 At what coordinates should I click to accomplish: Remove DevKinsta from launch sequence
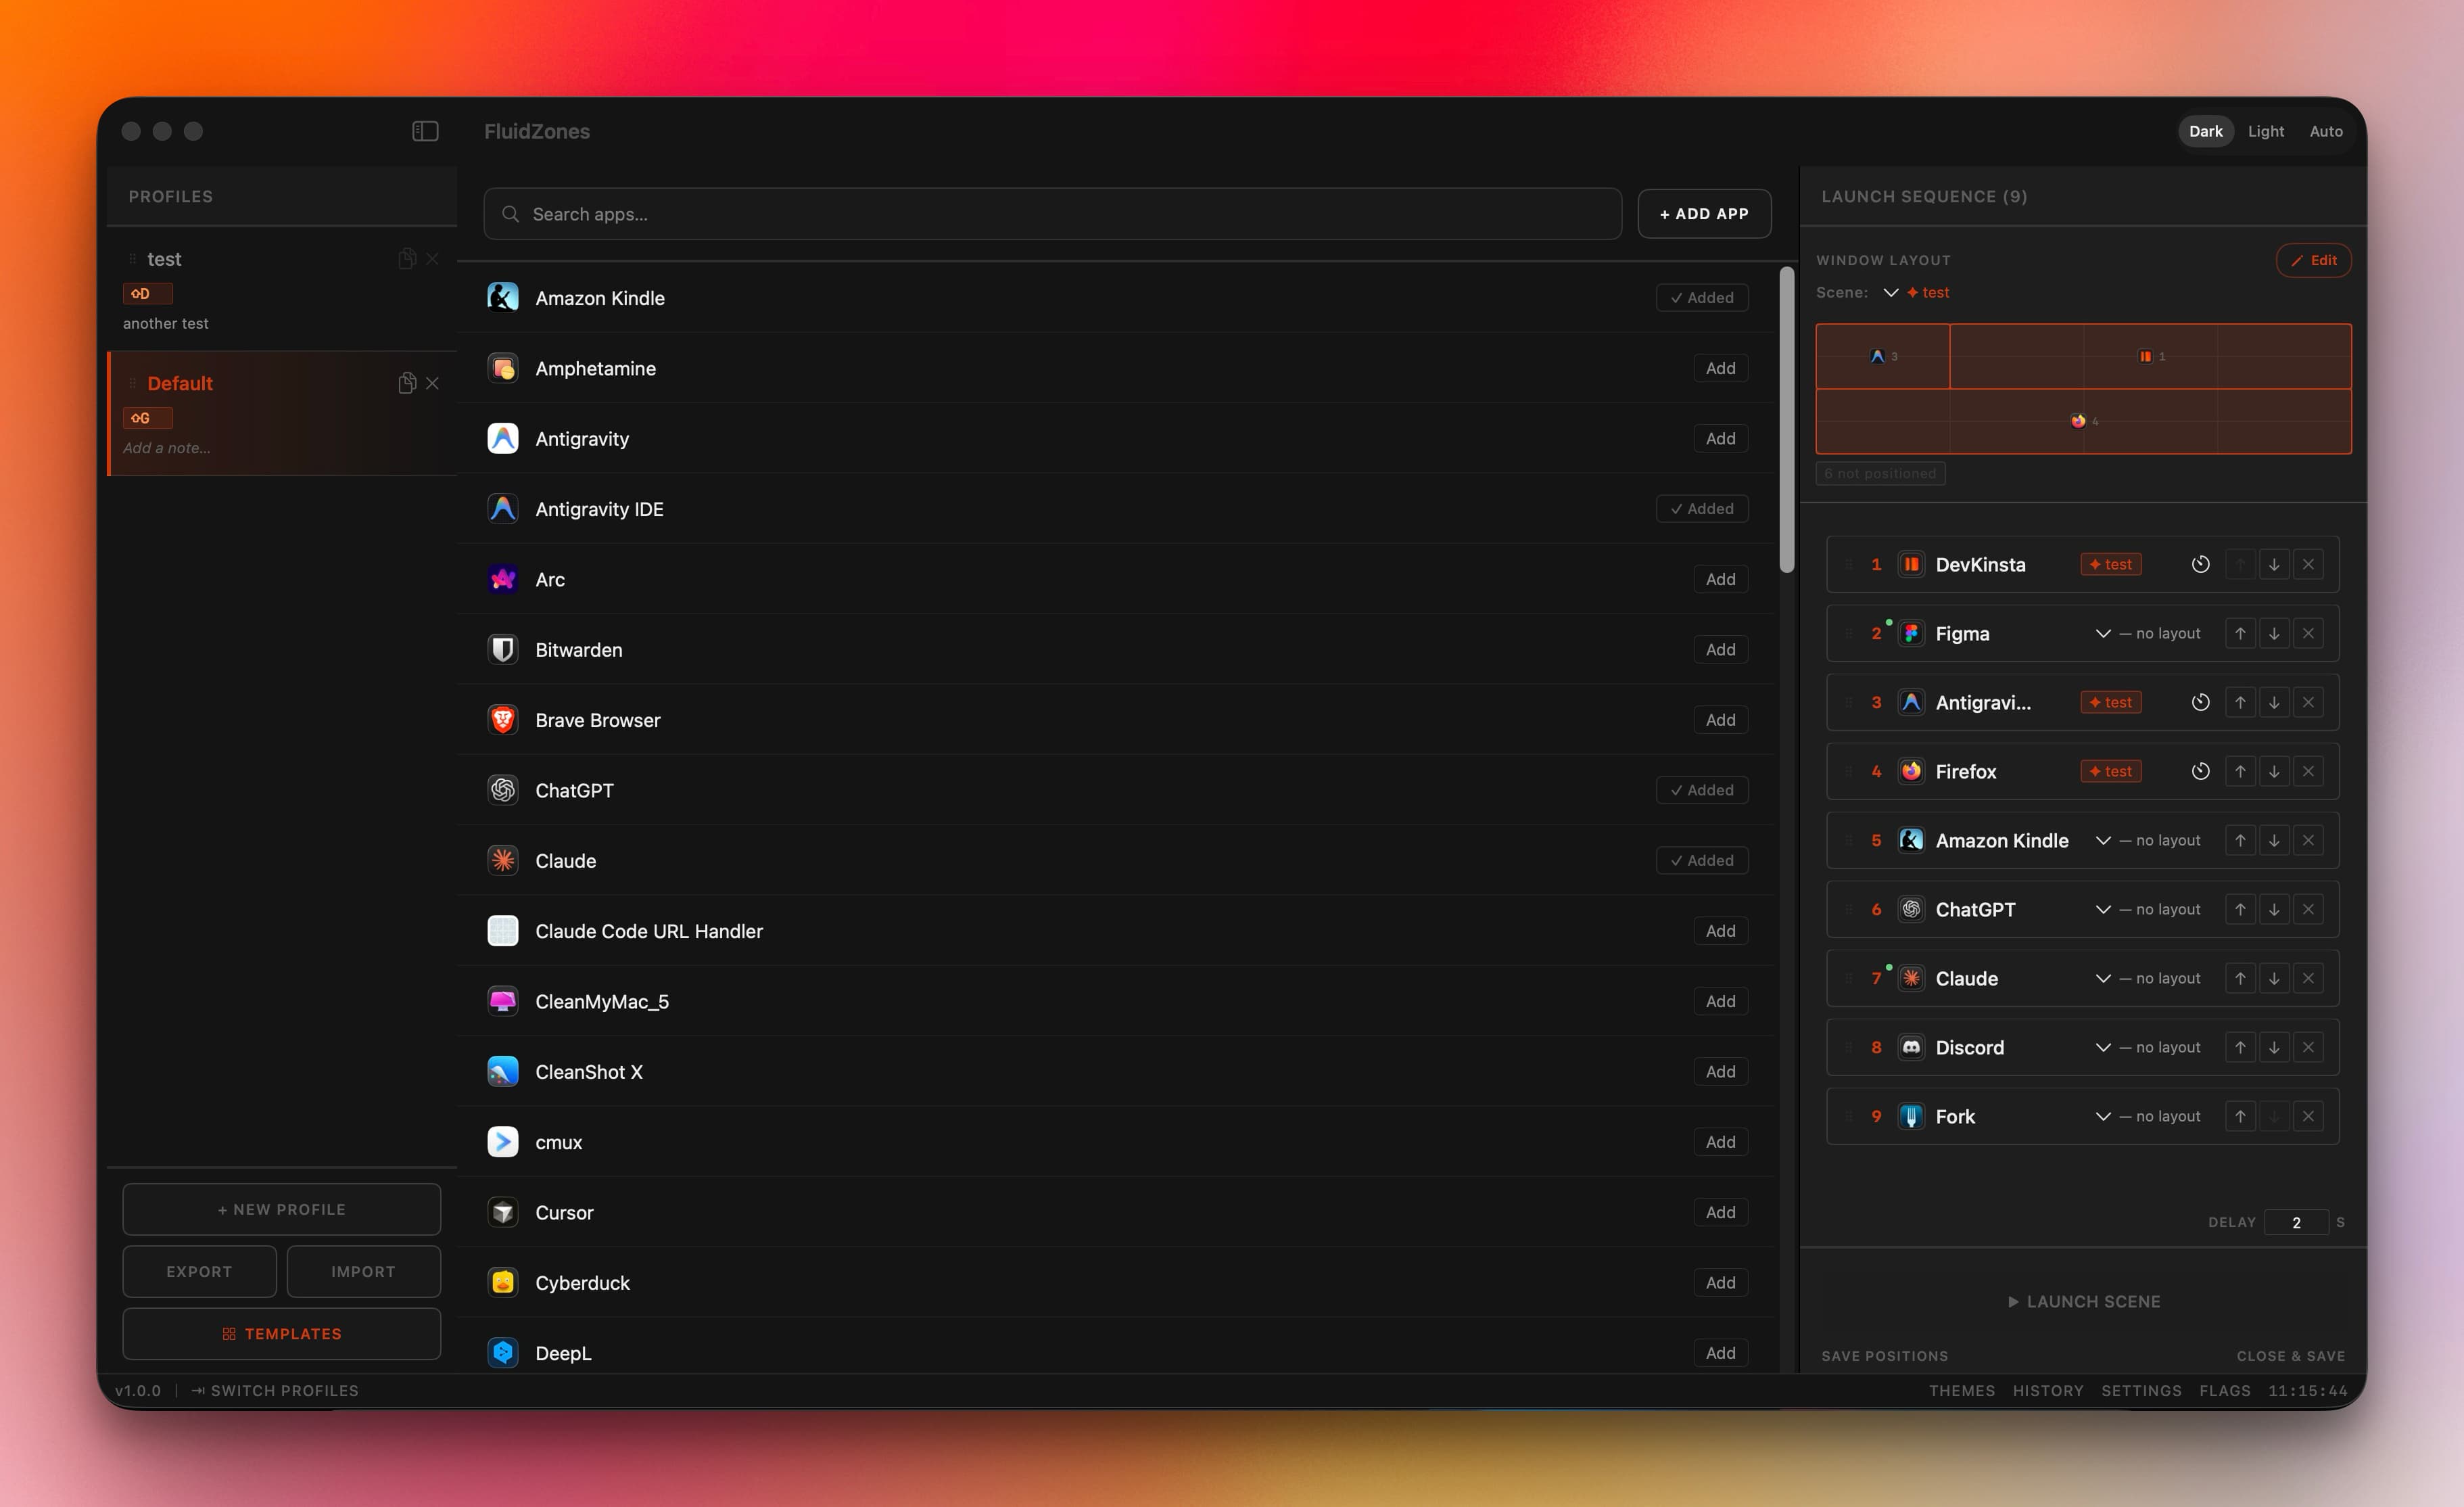(2308, 564)
